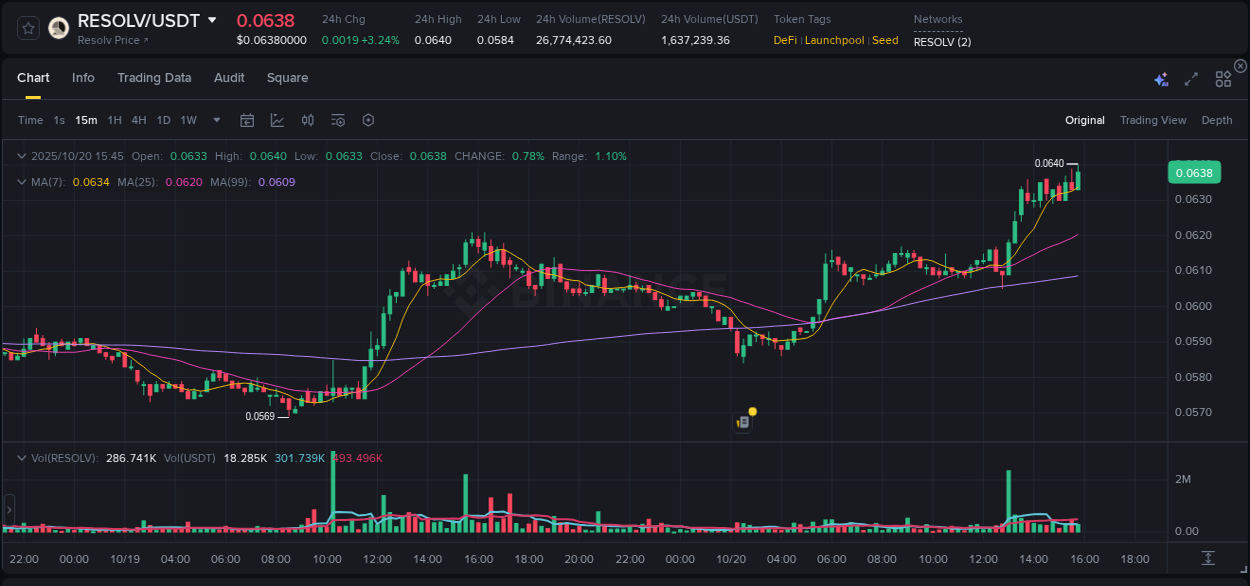Select the 1D timeframe

162,120
